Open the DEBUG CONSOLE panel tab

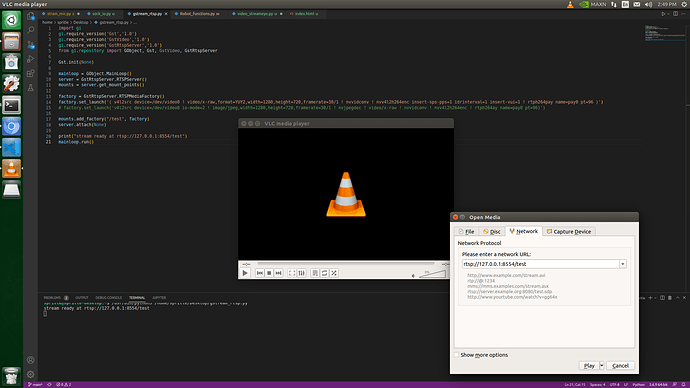click(109, 298)
